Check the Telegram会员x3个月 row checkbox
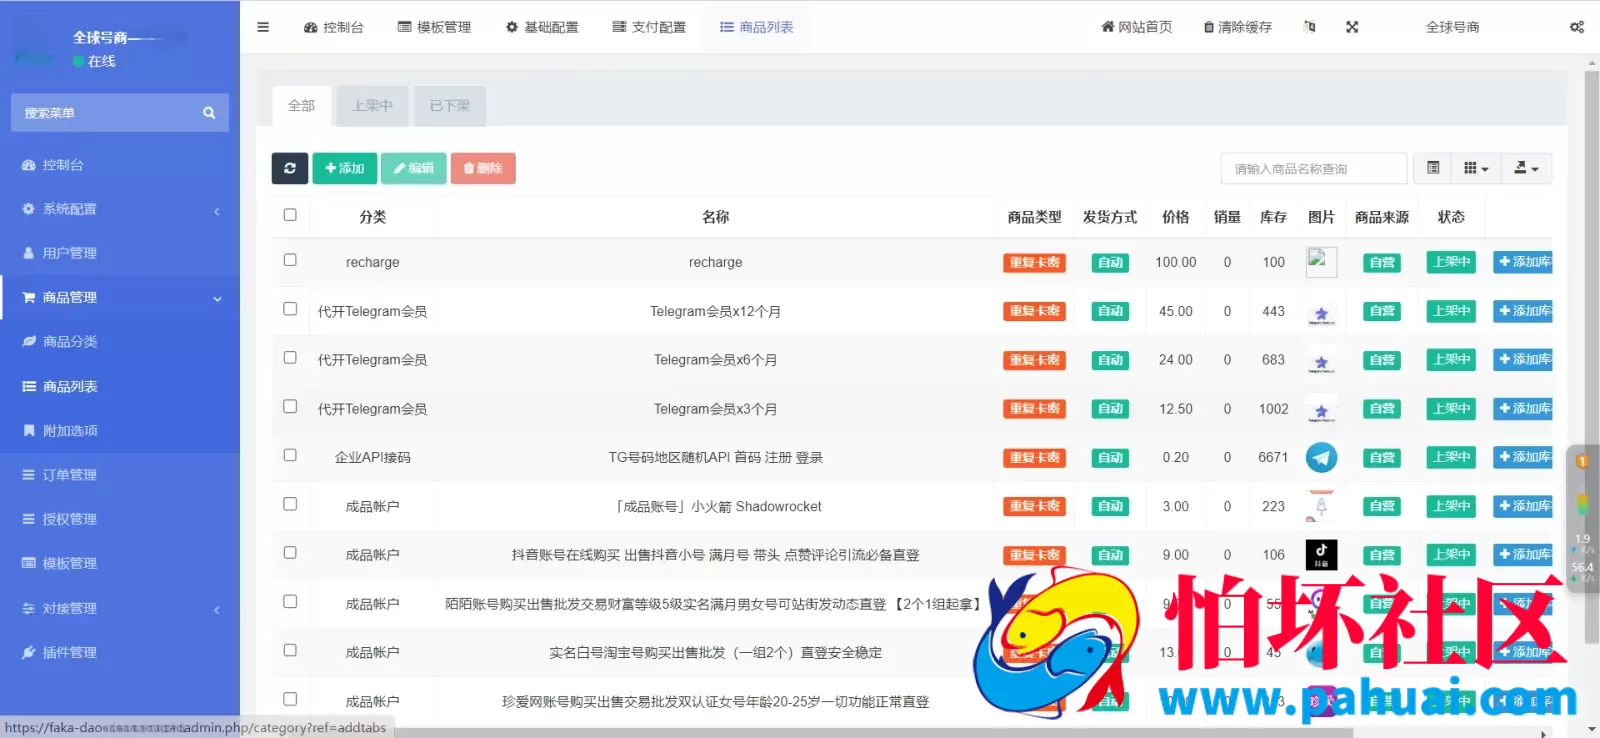The width and height of the screenshot is (1600, 738). pos(290,406)
